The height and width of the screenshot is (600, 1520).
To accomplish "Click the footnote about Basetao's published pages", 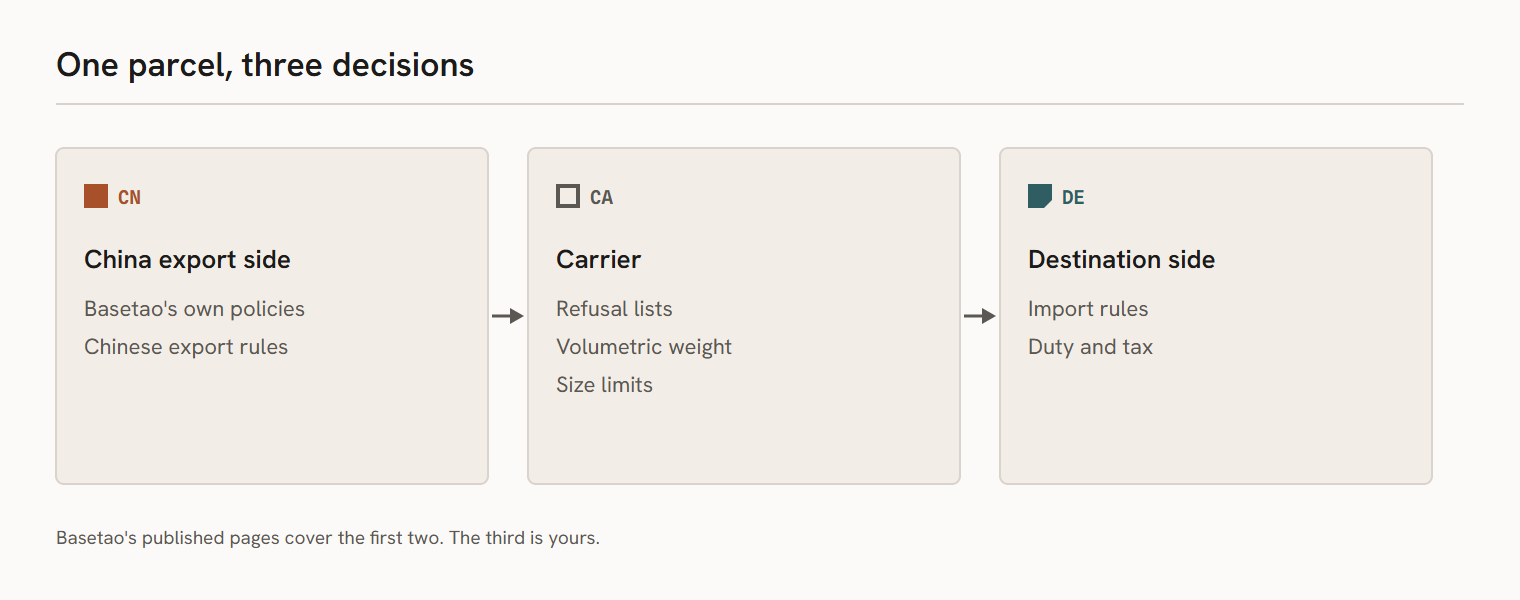I will [x=328, y=538].
